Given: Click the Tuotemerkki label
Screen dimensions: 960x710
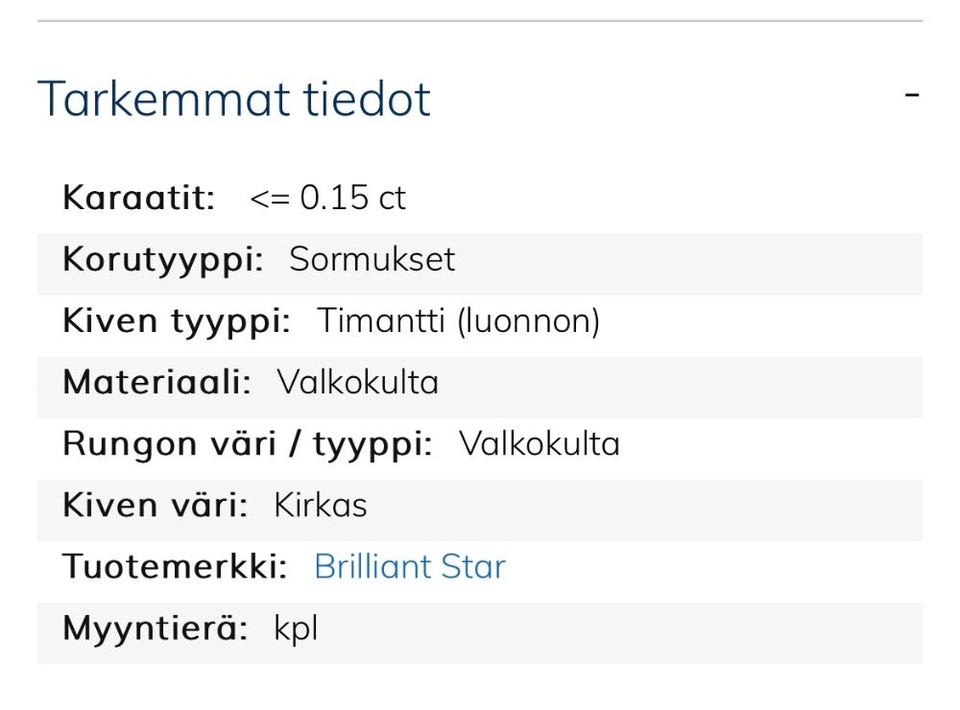Looking at the screenshot, I should click(x=175, y=567).
